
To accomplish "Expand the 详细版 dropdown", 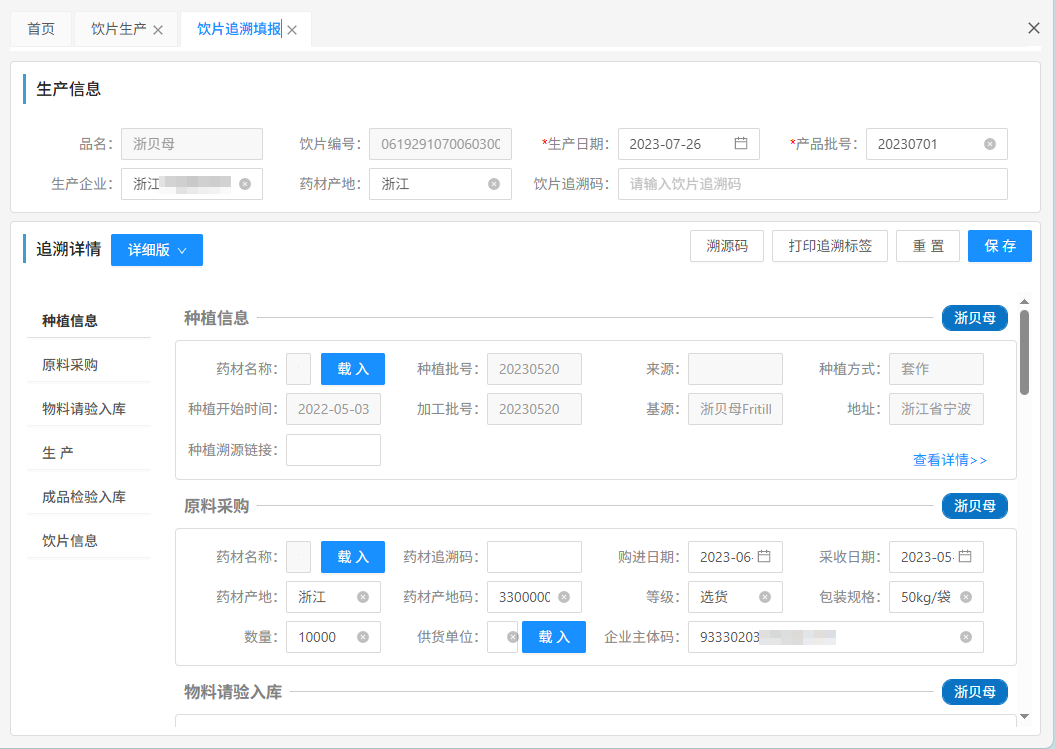I will pos(157,250).
